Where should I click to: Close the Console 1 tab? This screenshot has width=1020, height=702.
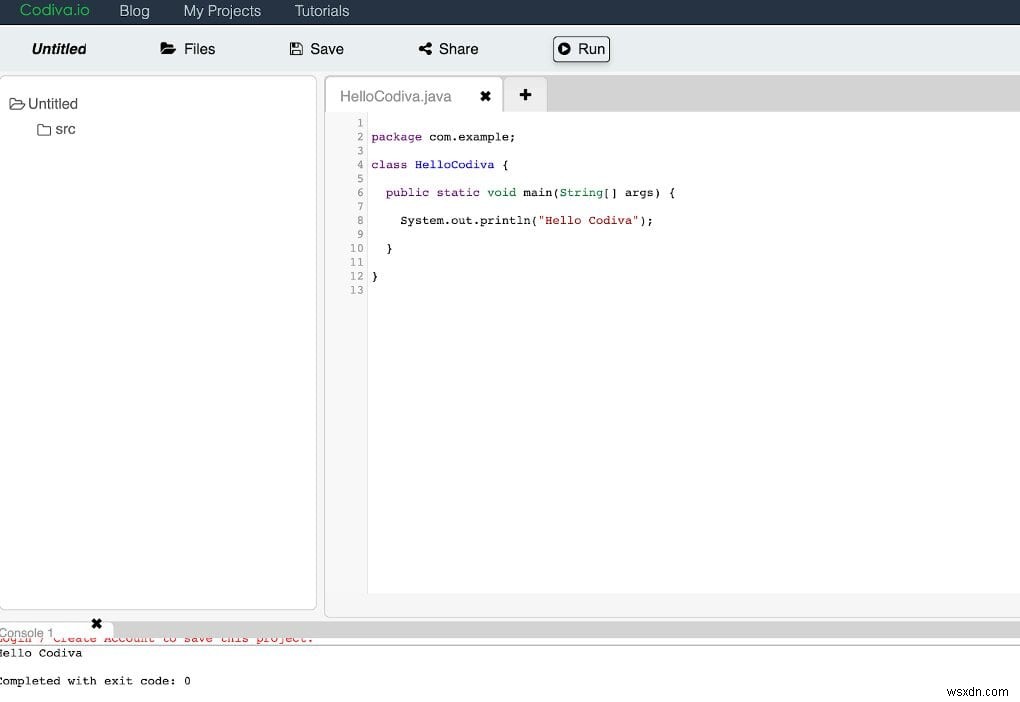[x=97, y=623]
